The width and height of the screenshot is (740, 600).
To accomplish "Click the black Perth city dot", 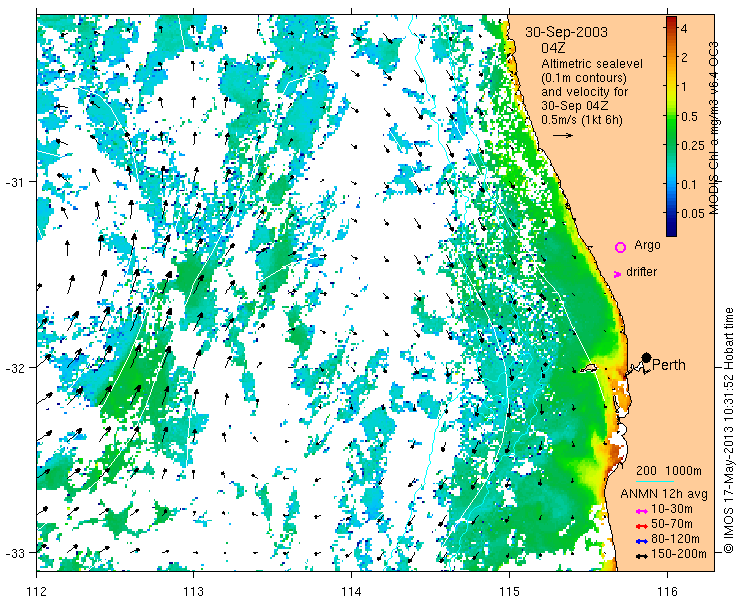I will click(x=646, y=357).
